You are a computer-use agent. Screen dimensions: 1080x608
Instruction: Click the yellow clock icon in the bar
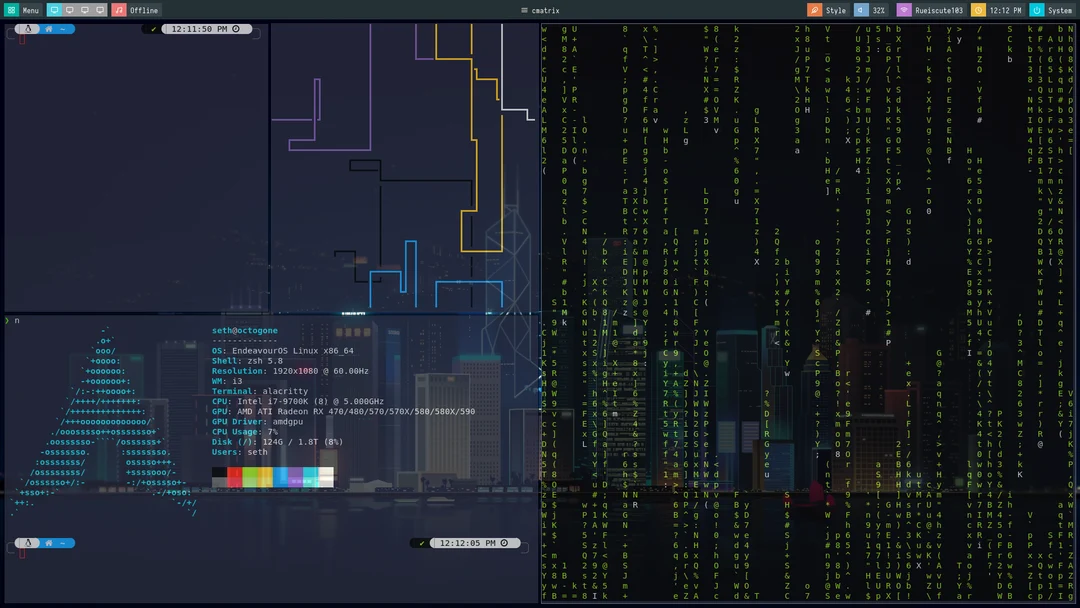(979, 9)
